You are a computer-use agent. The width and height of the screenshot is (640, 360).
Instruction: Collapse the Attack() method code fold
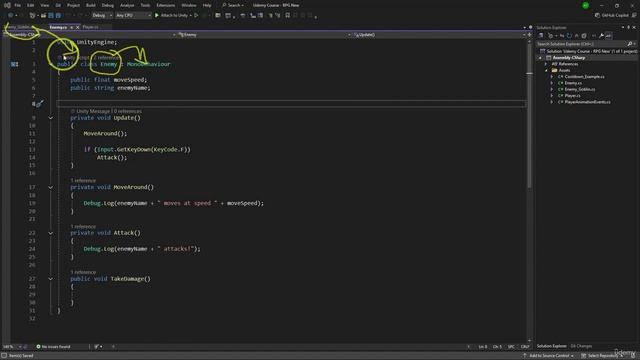[x=51, y=233]
